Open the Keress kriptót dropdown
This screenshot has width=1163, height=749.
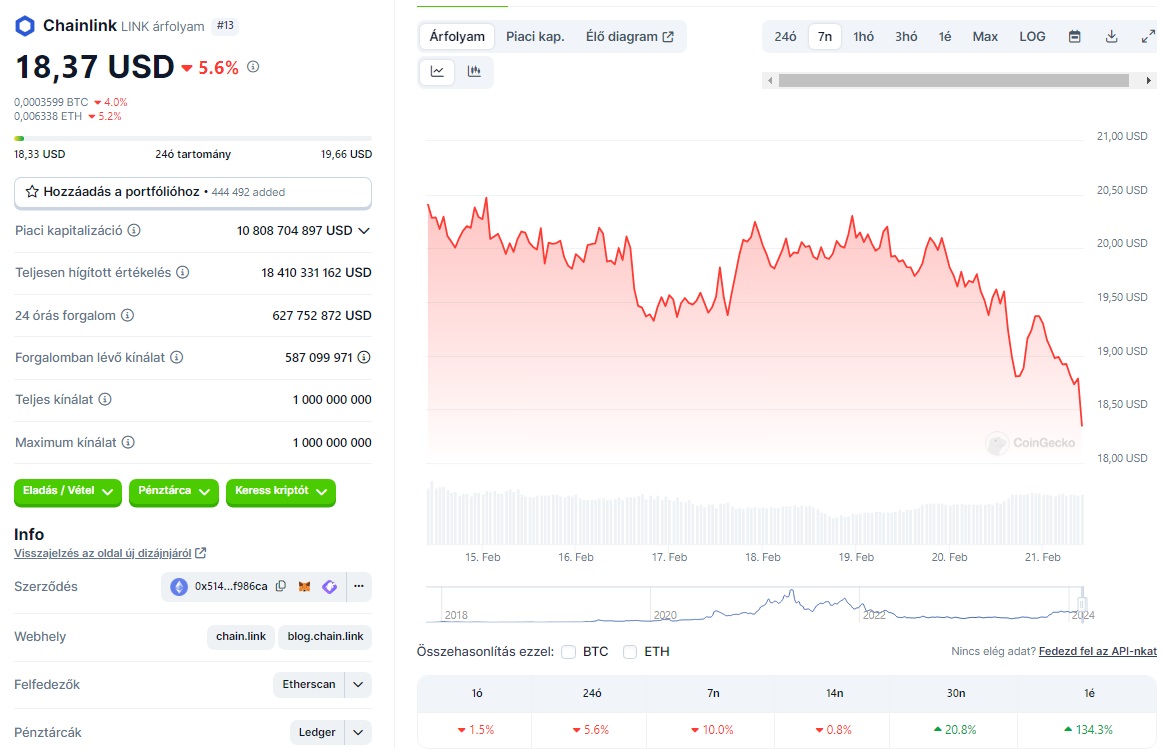[280, 492]
